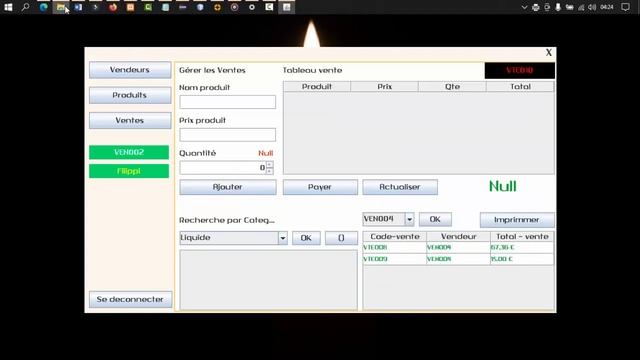Click the total cell of the VTE008 row
640x360 pixels.
(x=522, y=247)
